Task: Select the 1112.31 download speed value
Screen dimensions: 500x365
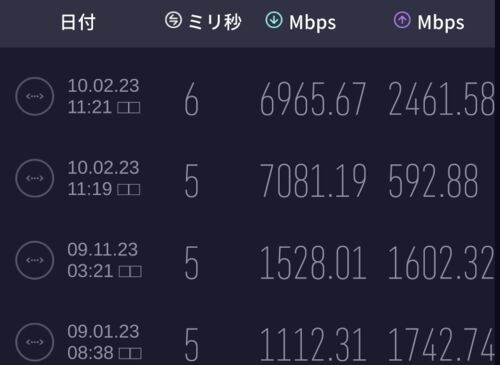Action: pos(311,345)
